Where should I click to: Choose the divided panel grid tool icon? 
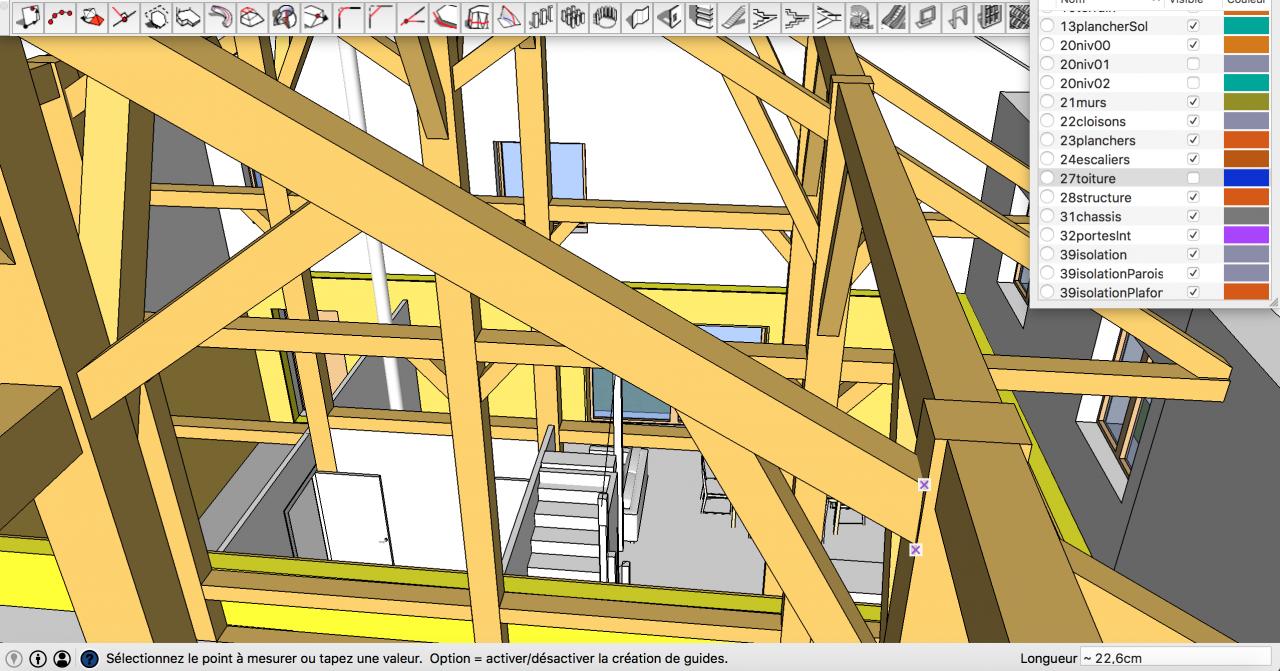coord(989,16)
